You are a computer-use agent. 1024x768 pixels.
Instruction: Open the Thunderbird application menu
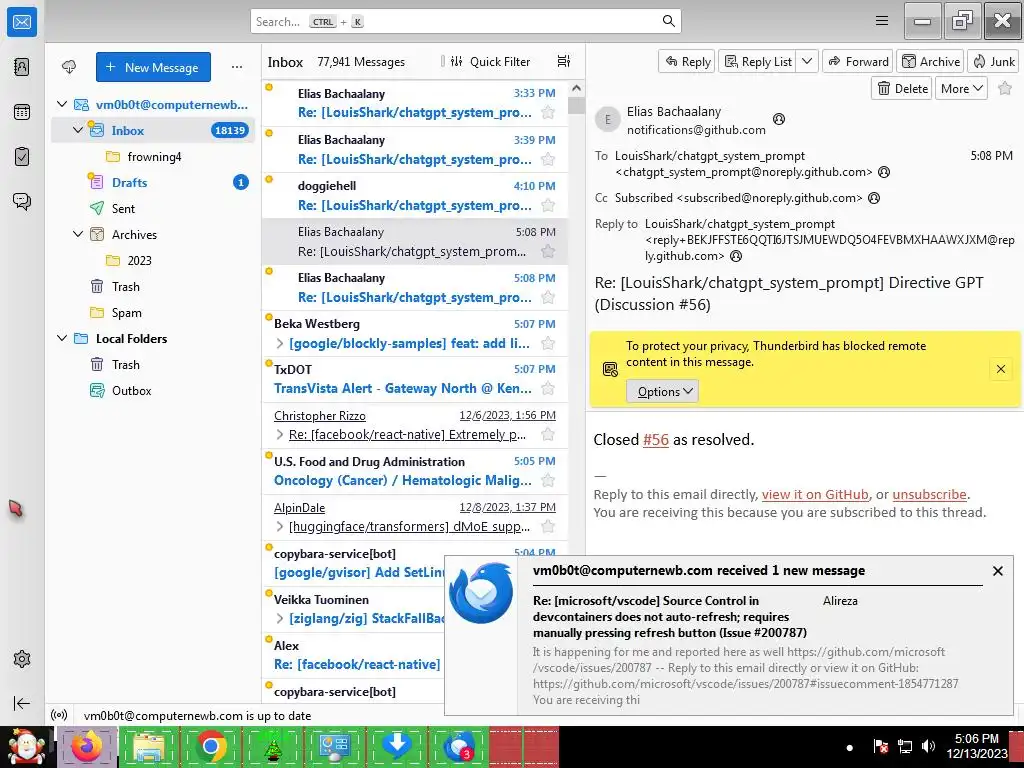coord(882,21)
